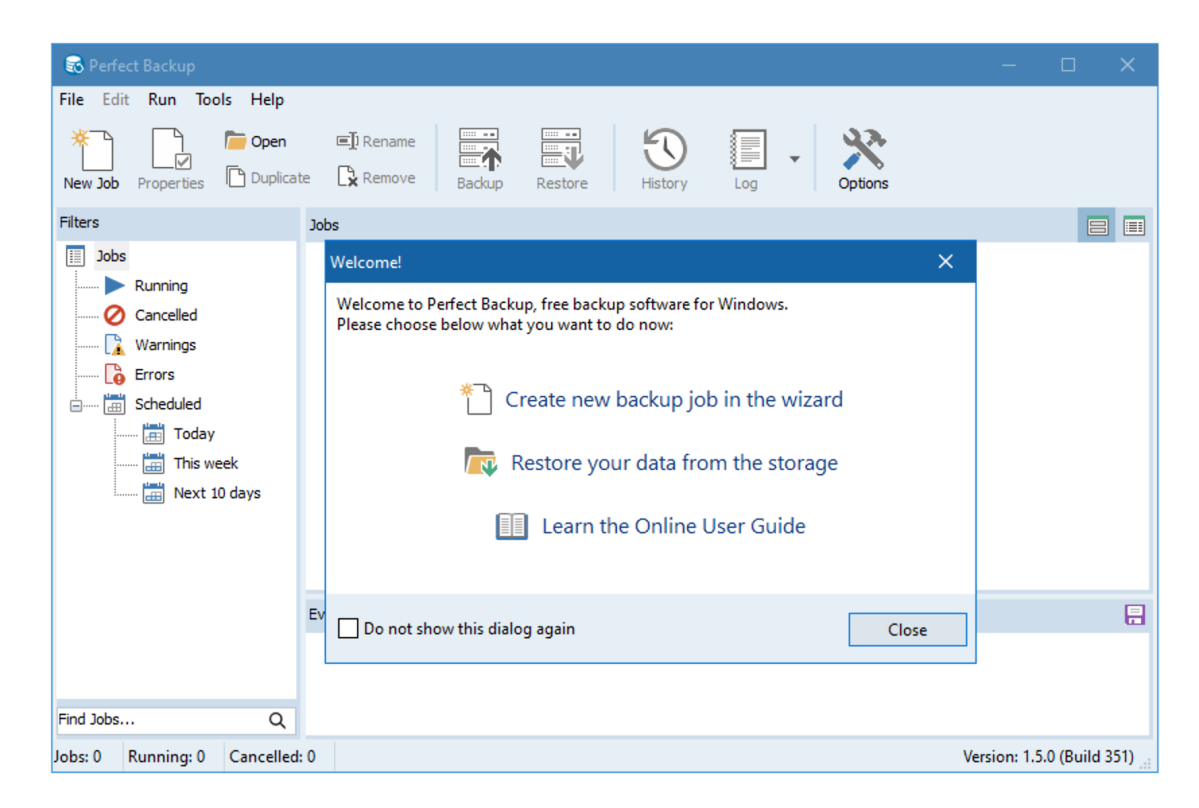Open the Log toolbar icon
Image resolution: width=1199 pixels, height=808 pixels.
(746, 159)
